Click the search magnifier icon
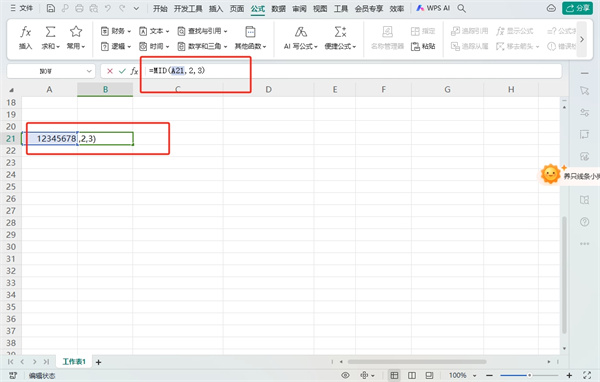Screen dimensions: 600x382 click(x=461, y=8)
